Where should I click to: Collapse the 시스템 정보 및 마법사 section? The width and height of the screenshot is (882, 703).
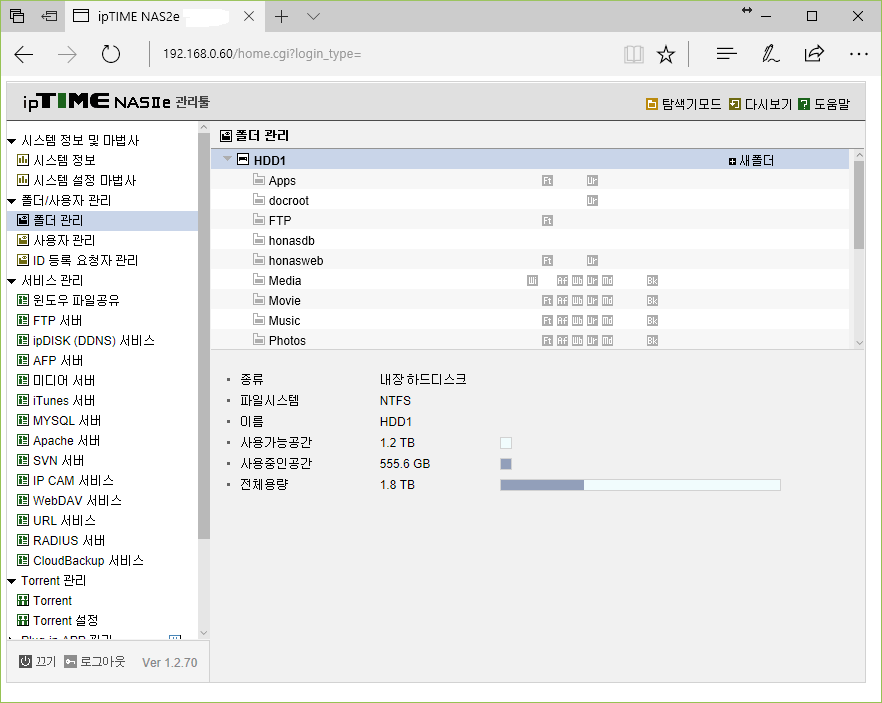[11, 141]
